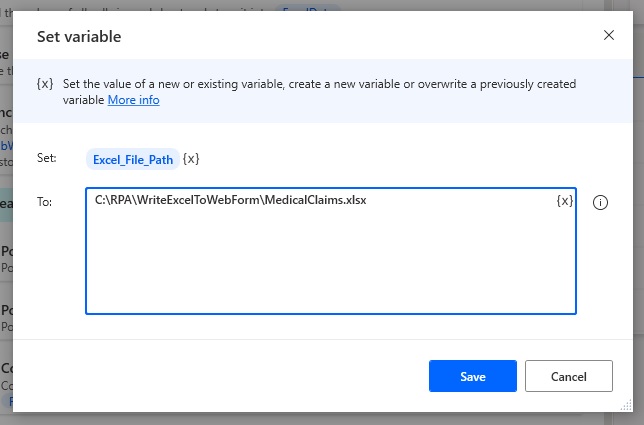Open the More info link

(133, 100)
